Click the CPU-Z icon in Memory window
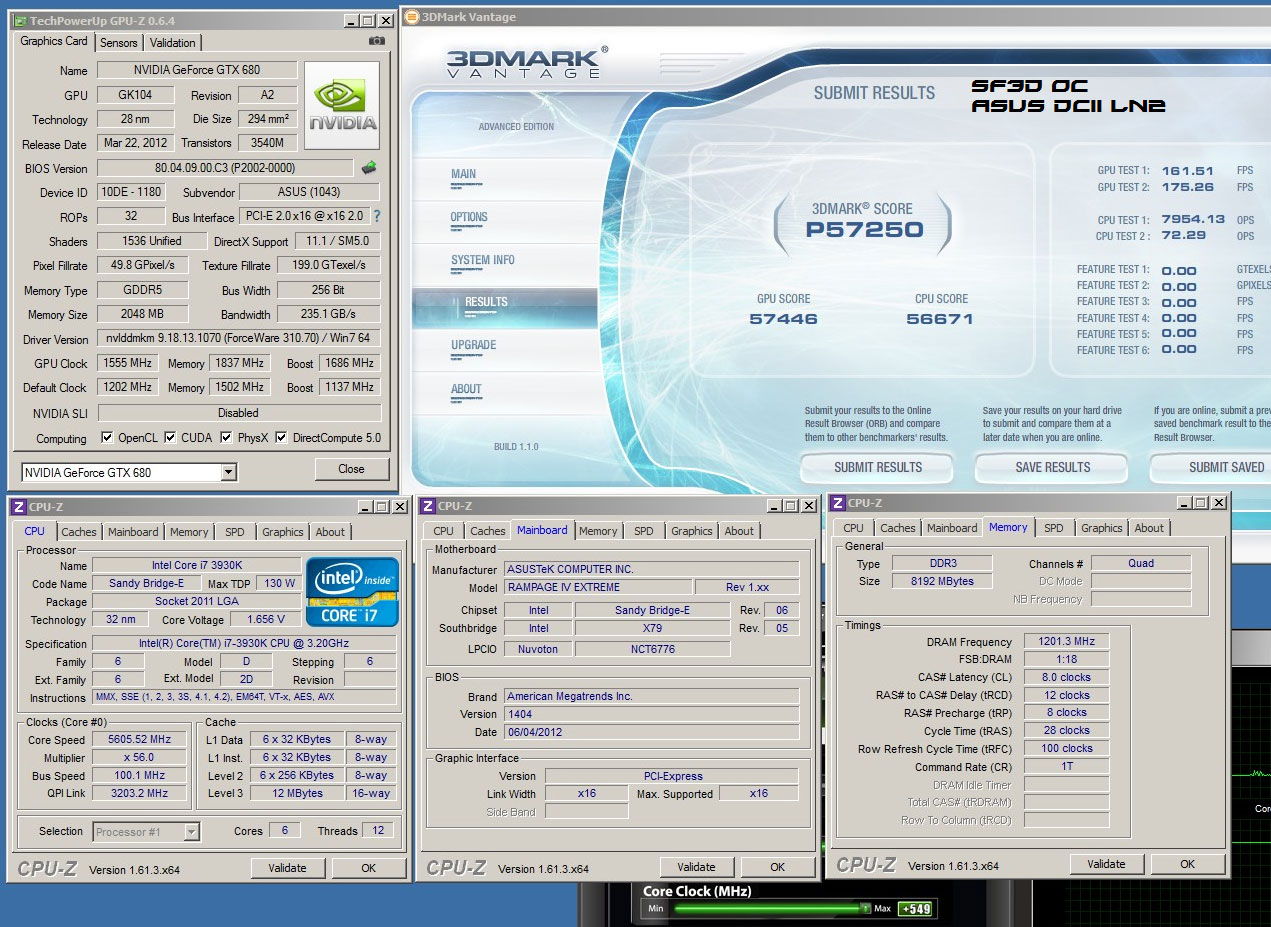This screenshot has height=927, width=1271. pyautogui.click(x=836, y=503)
